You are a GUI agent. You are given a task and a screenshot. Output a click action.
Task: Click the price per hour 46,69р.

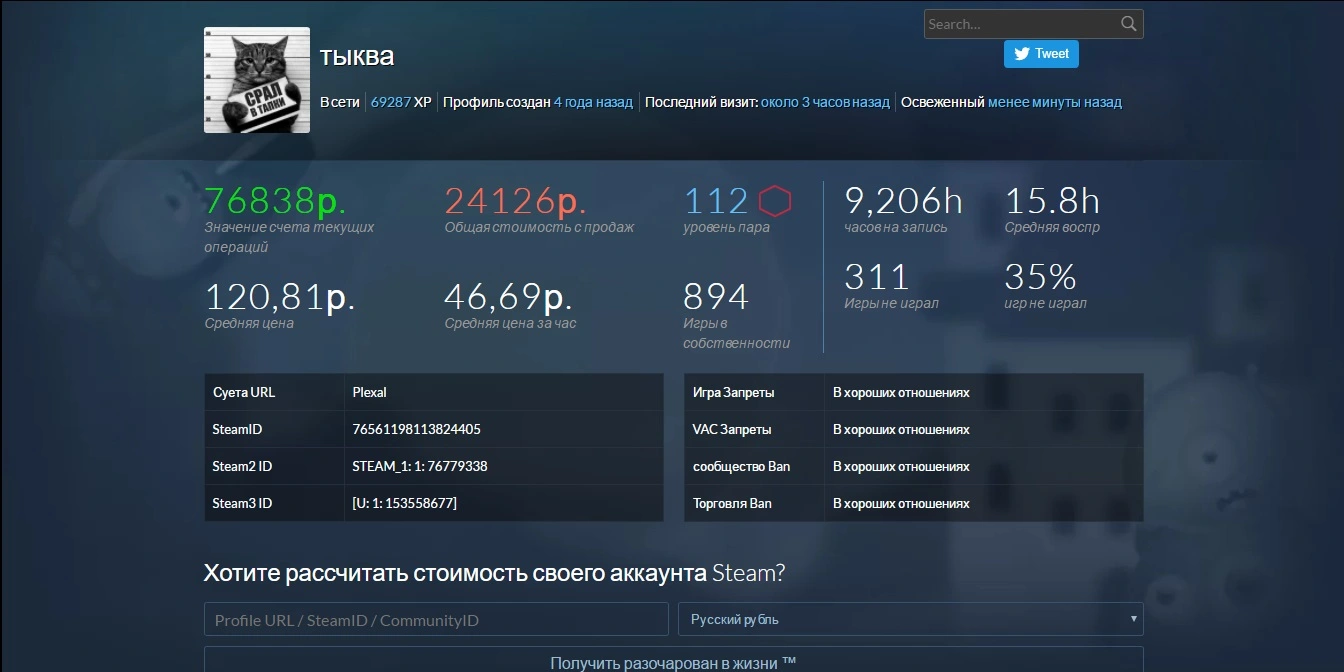click(x=507, y=297)
